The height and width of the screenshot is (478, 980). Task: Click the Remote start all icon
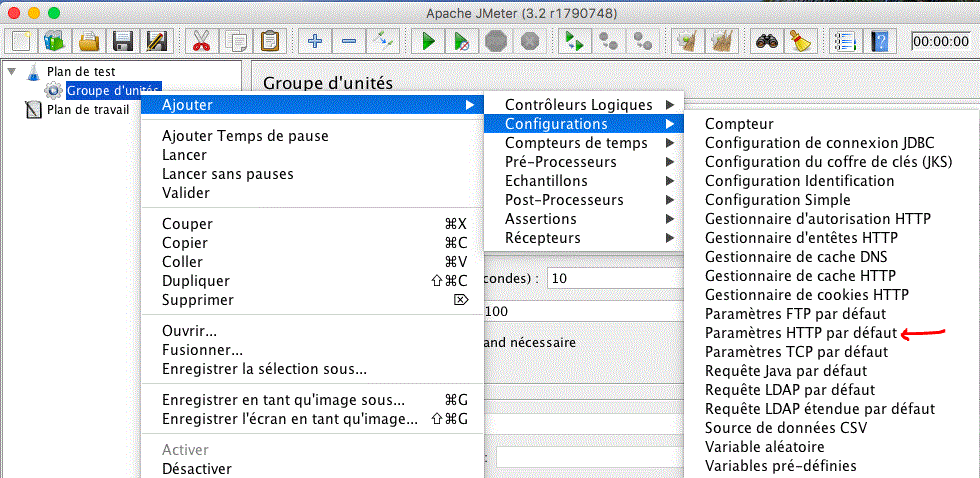[x=574, y=42]
